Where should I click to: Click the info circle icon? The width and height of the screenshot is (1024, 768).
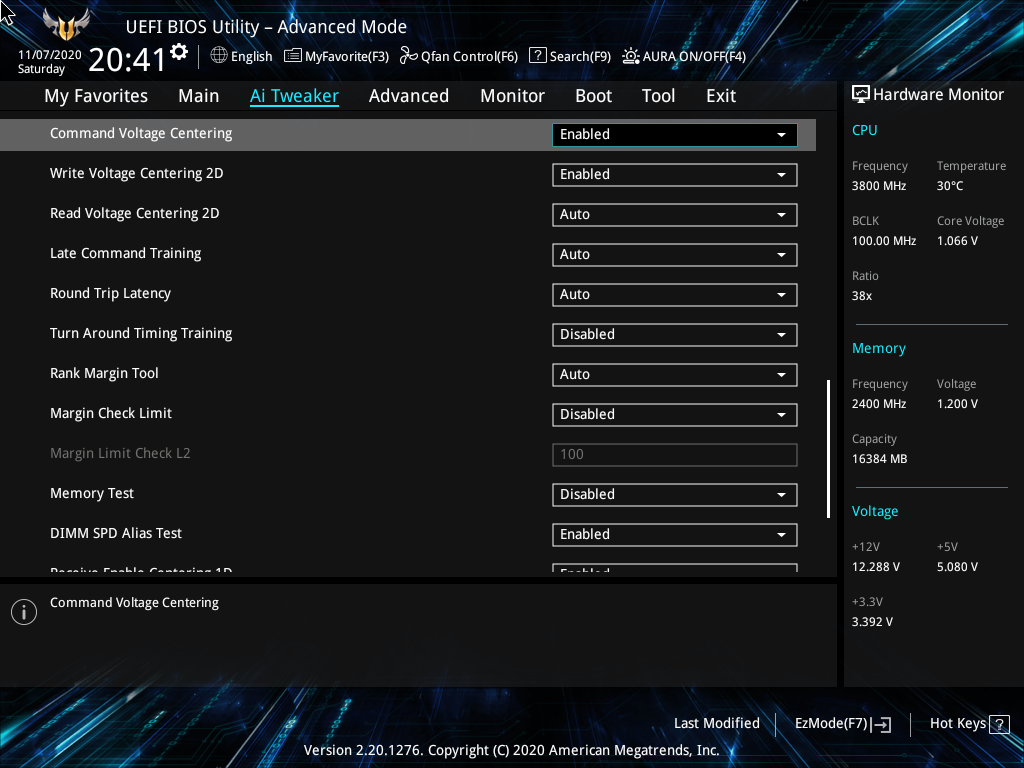click(24, 612)
